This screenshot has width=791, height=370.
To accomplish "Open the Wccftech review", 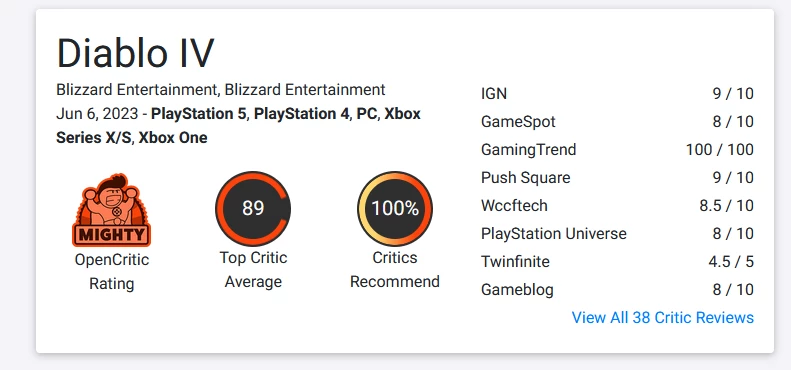I will (617, 206).
